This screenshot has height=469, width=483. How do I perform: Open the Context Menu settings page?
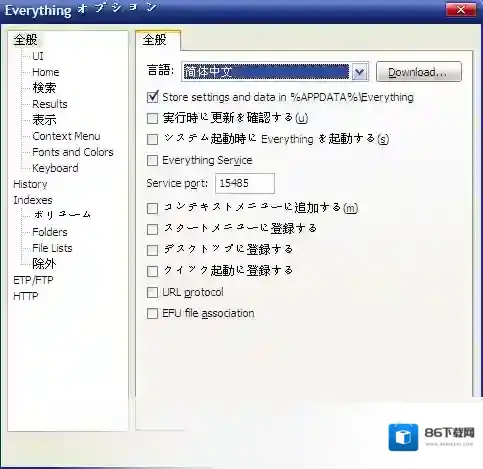coord(66,136)
